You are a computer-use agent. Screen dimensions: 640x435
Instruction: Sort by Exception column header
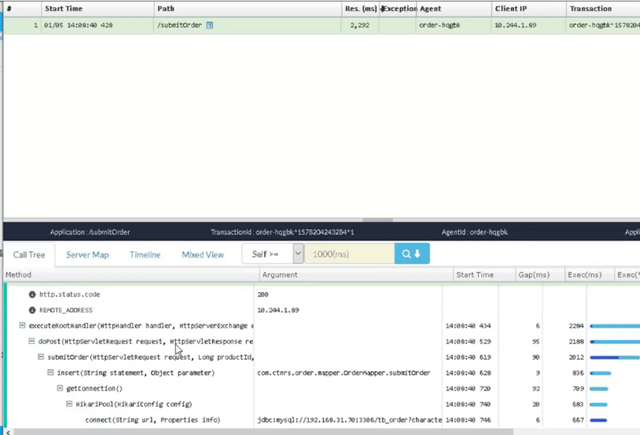click(x=398, y=9)
